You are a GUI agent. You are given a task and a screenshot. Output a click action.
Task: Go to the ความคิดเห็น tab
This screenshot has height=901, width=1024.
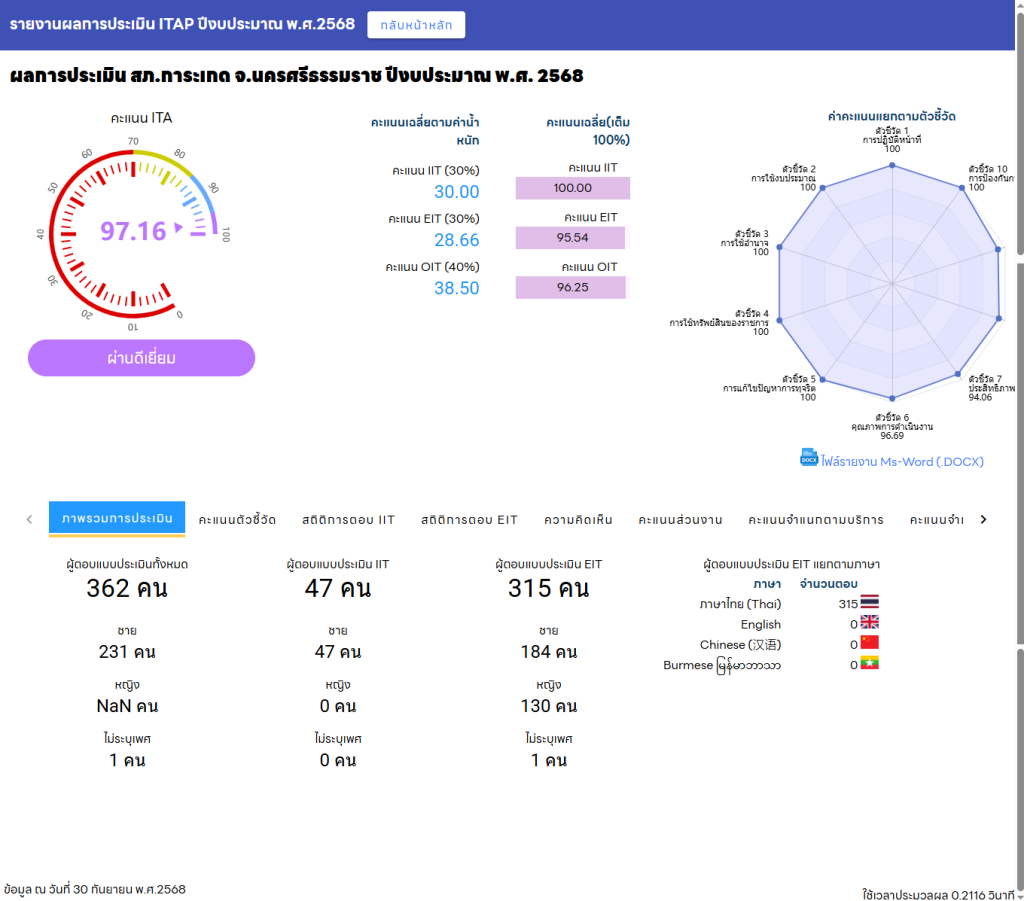point(578,519)
